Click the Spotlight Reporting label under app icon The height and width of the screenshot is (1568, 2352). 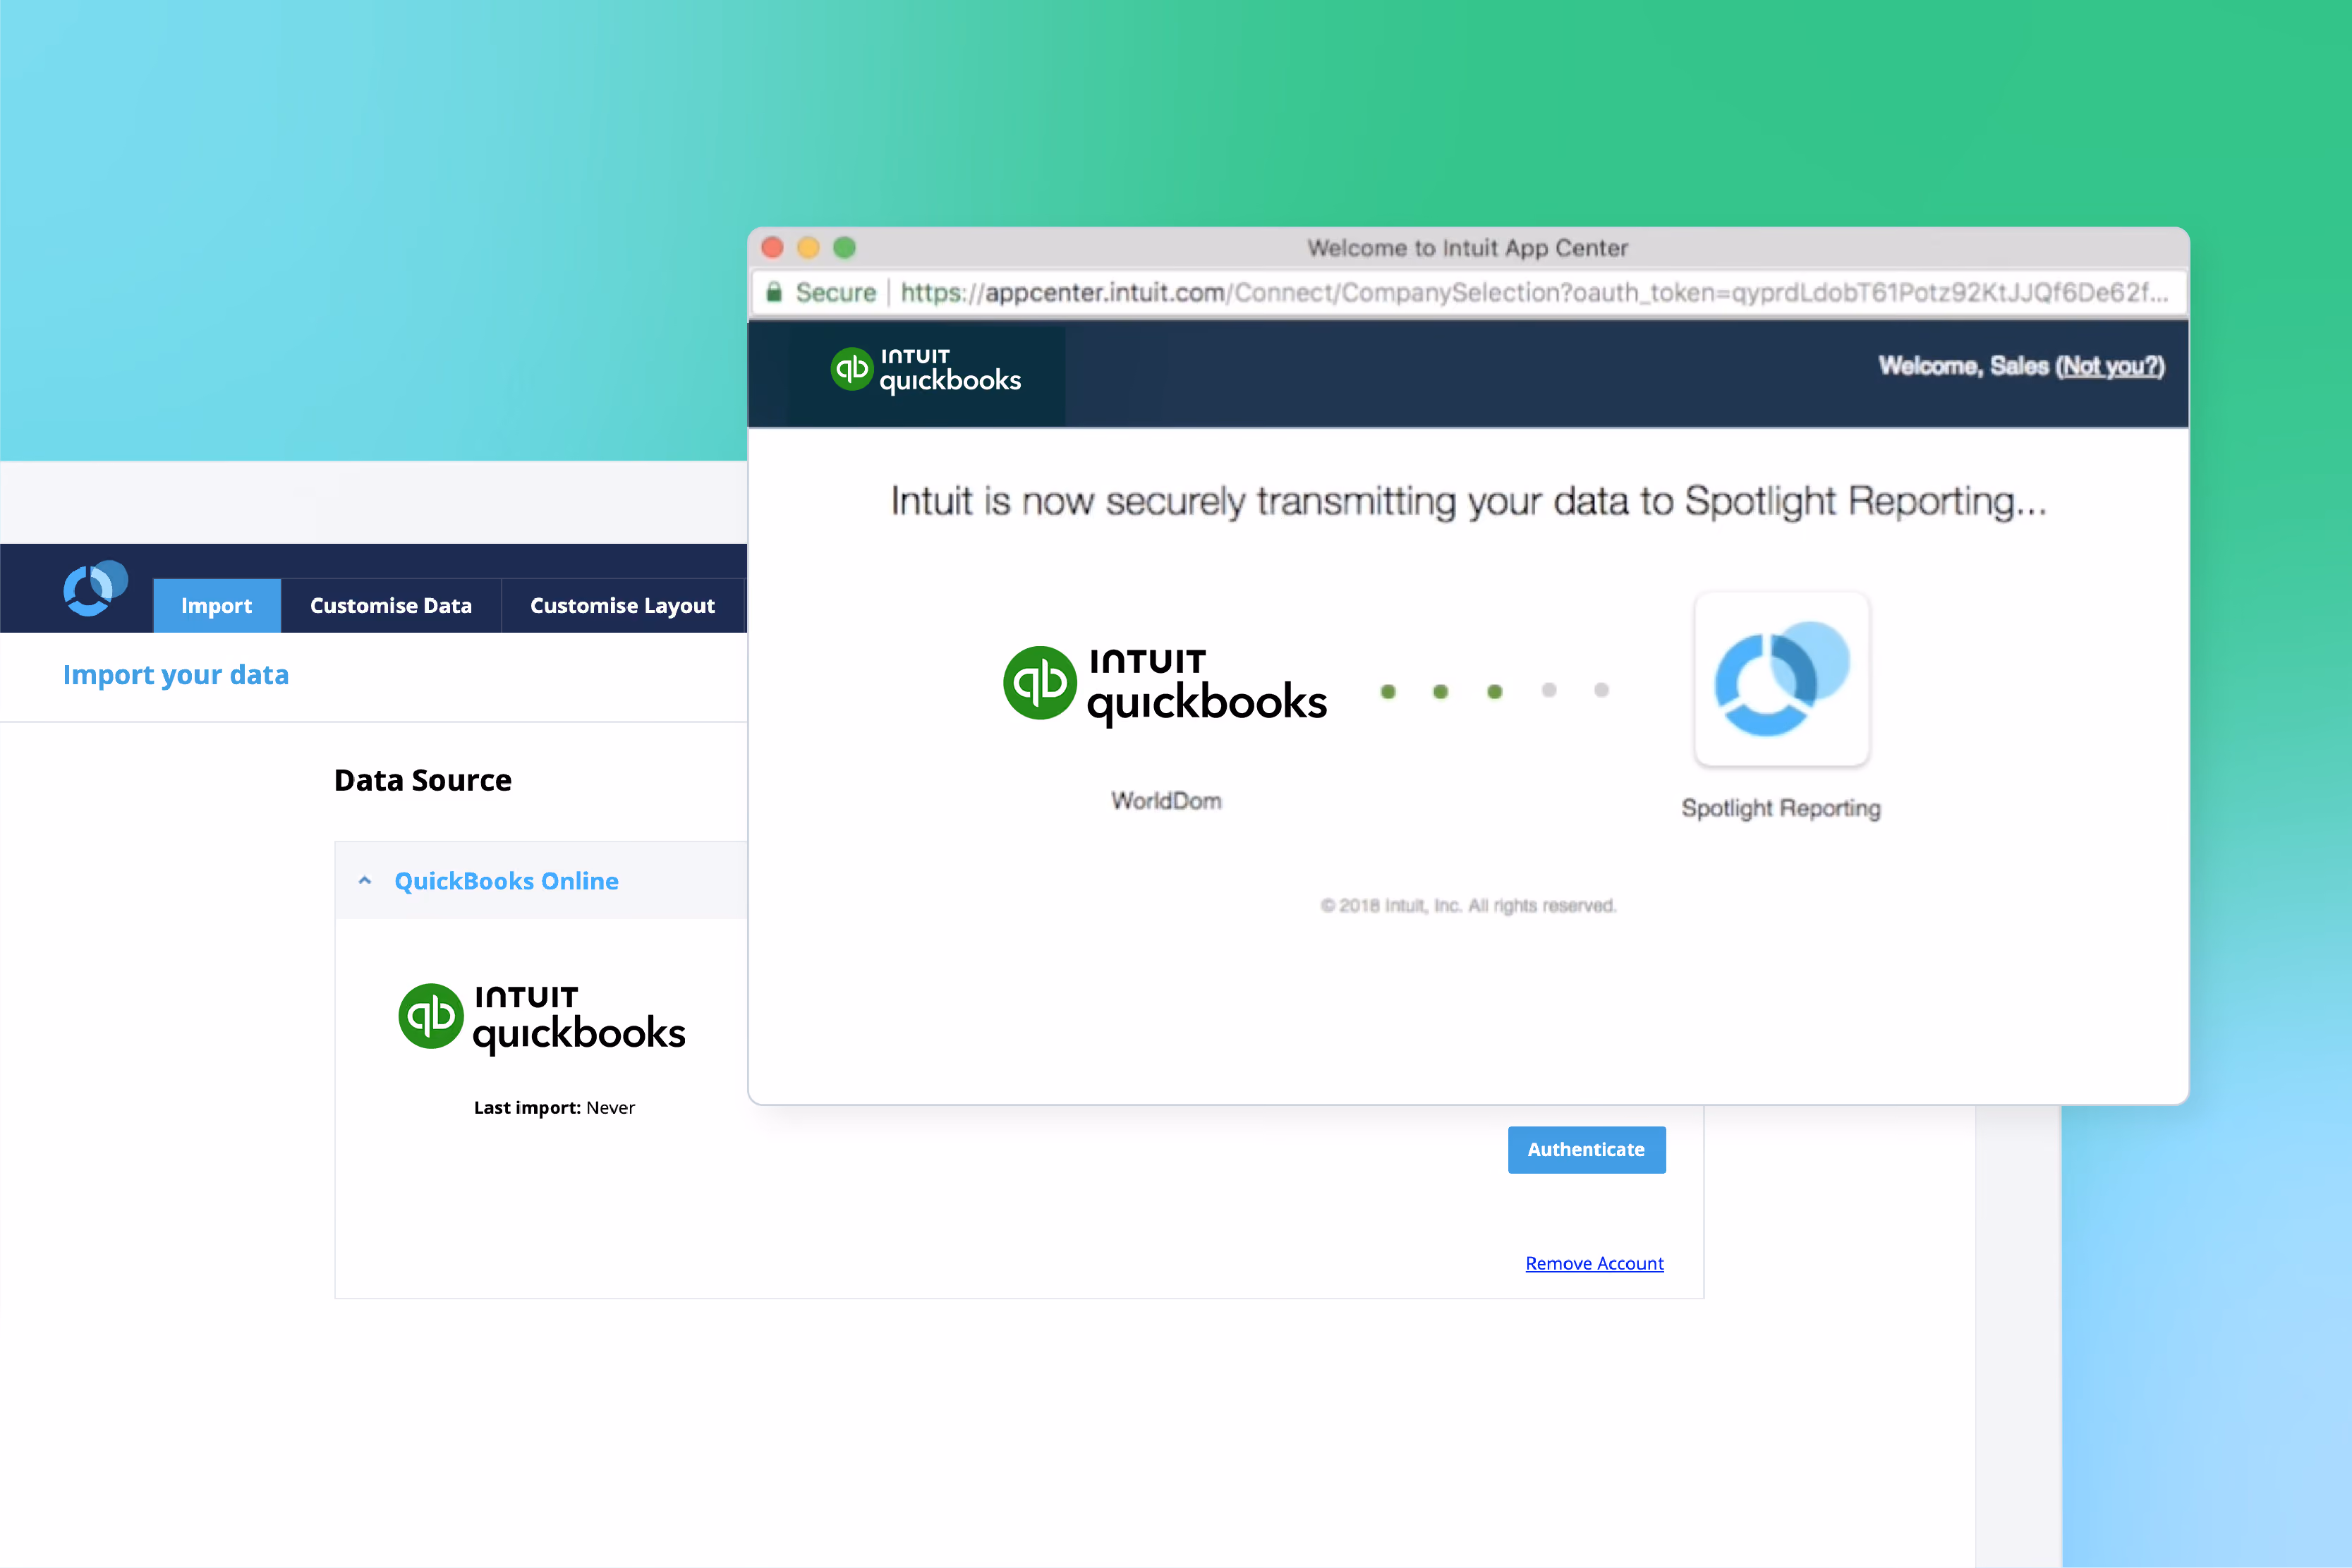pyautogui.click(x=1781, y=808)
